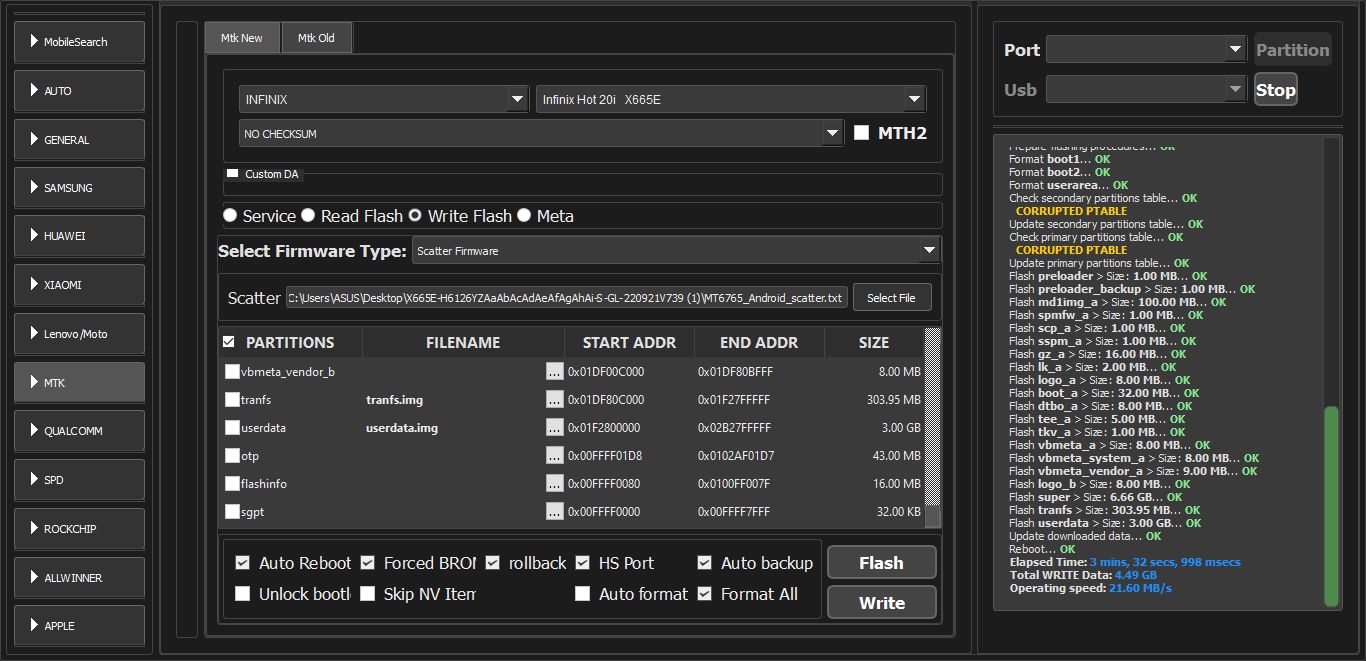This screenshot has width=1366, height=661.
Task: Check the otp partition checkbox
Action: point(232,455)
